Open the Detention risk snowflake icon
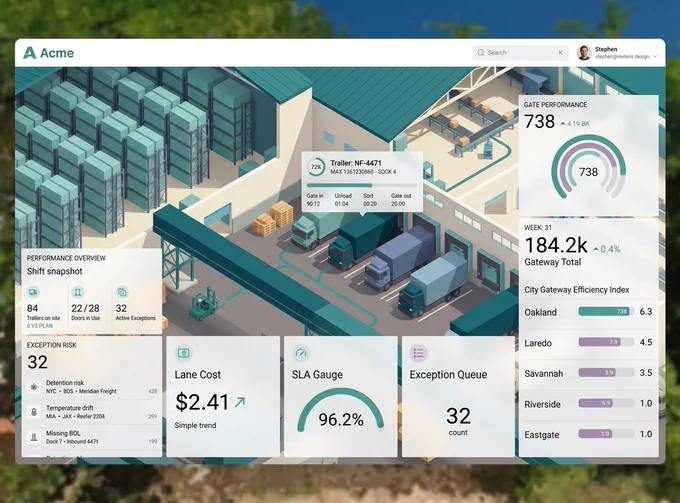The height and width of the screenshot is (503, 680). point(34,387)
